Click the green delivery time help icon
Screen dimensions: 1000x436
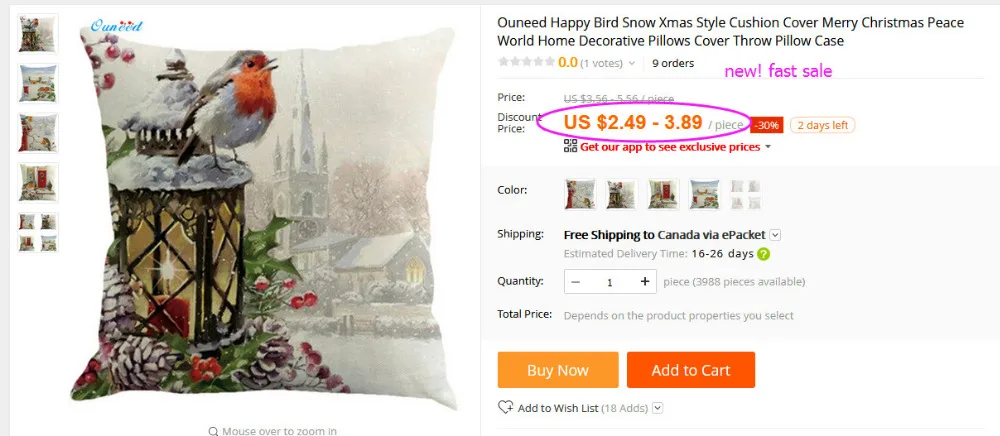[x=763, y=254]
